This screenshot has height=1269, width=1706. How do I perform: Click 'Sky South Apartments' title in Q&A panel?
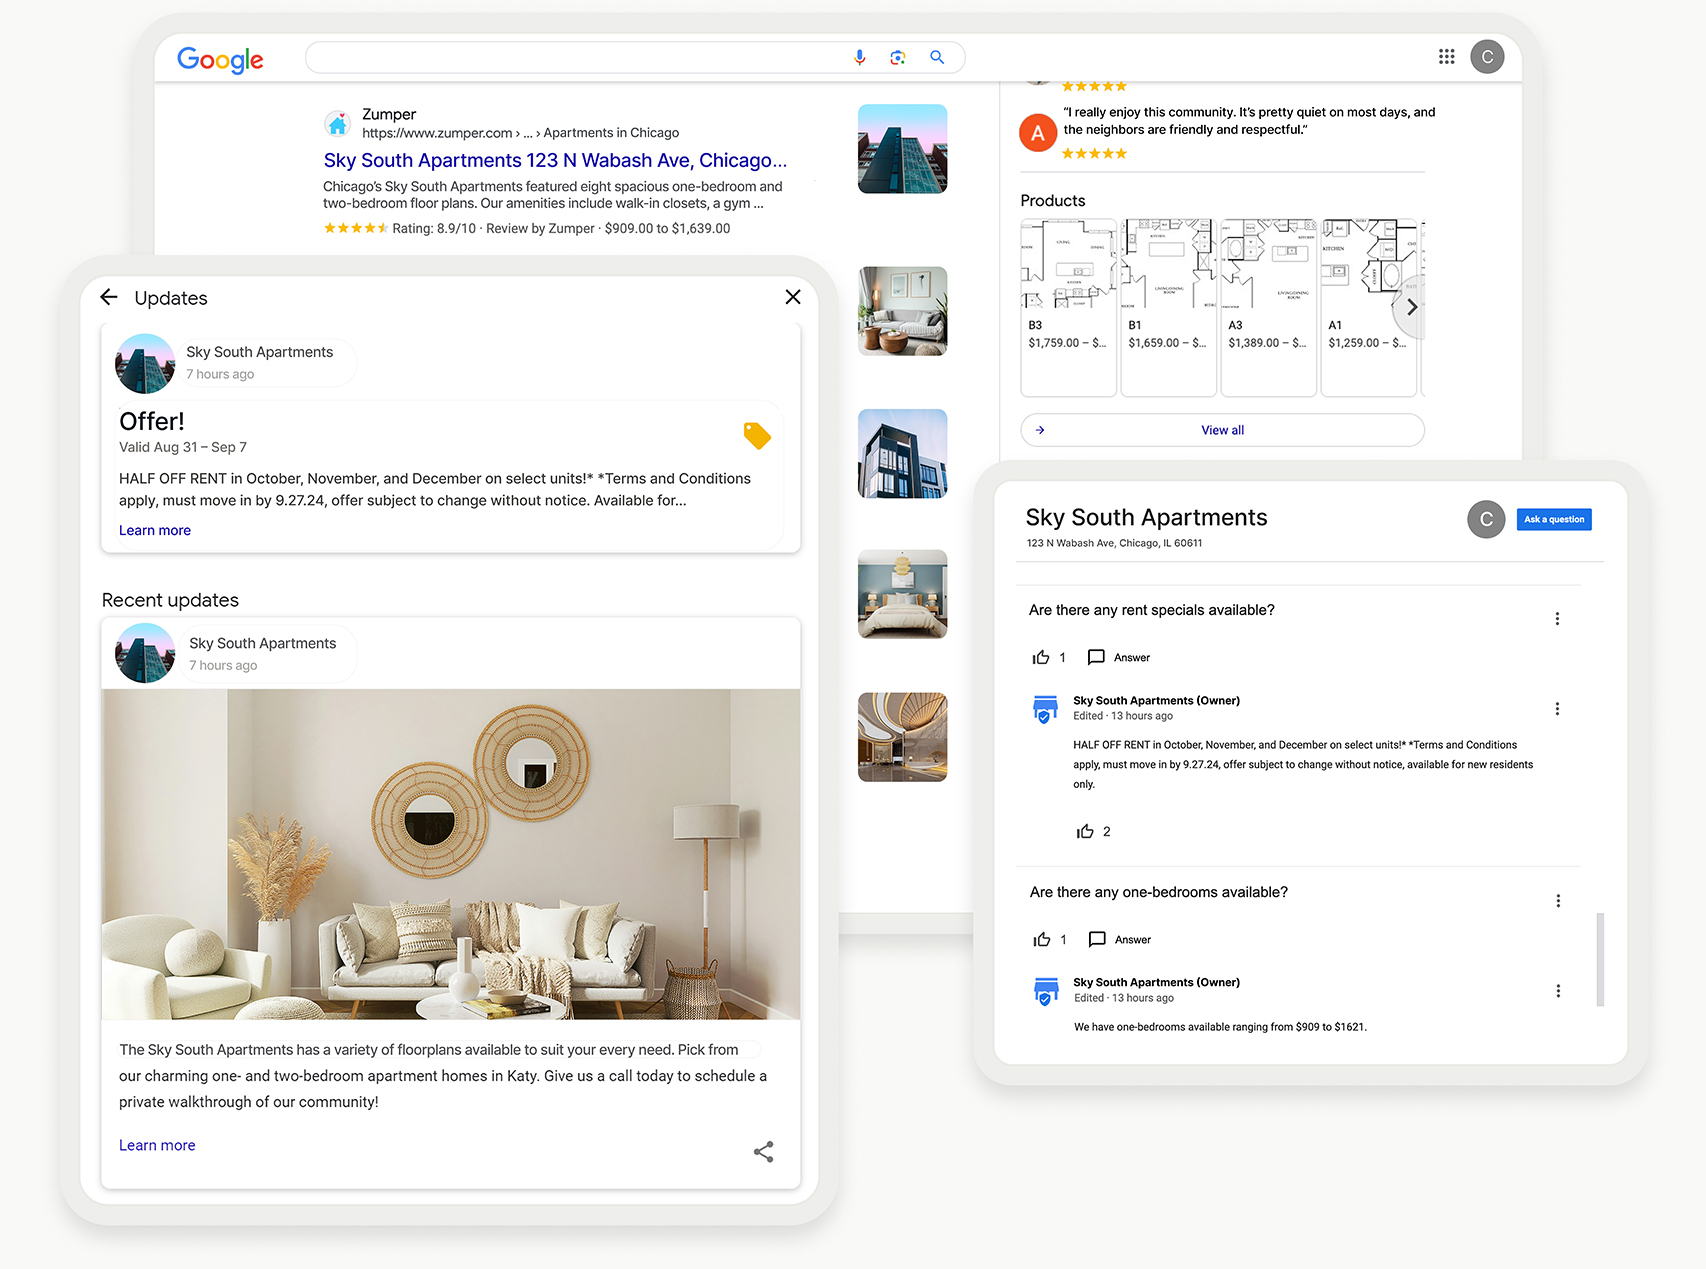click(1146, 517)
